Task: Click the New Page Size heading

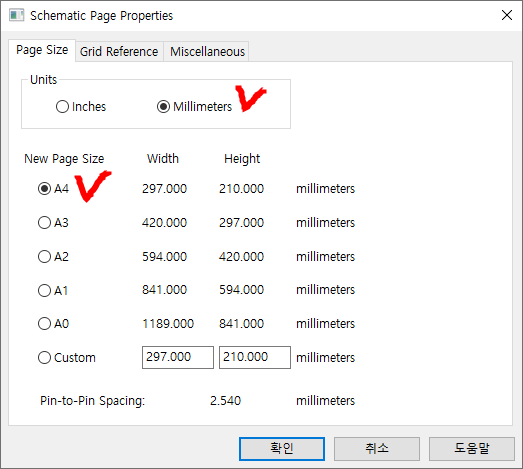Action: click(x=64, y=159)
